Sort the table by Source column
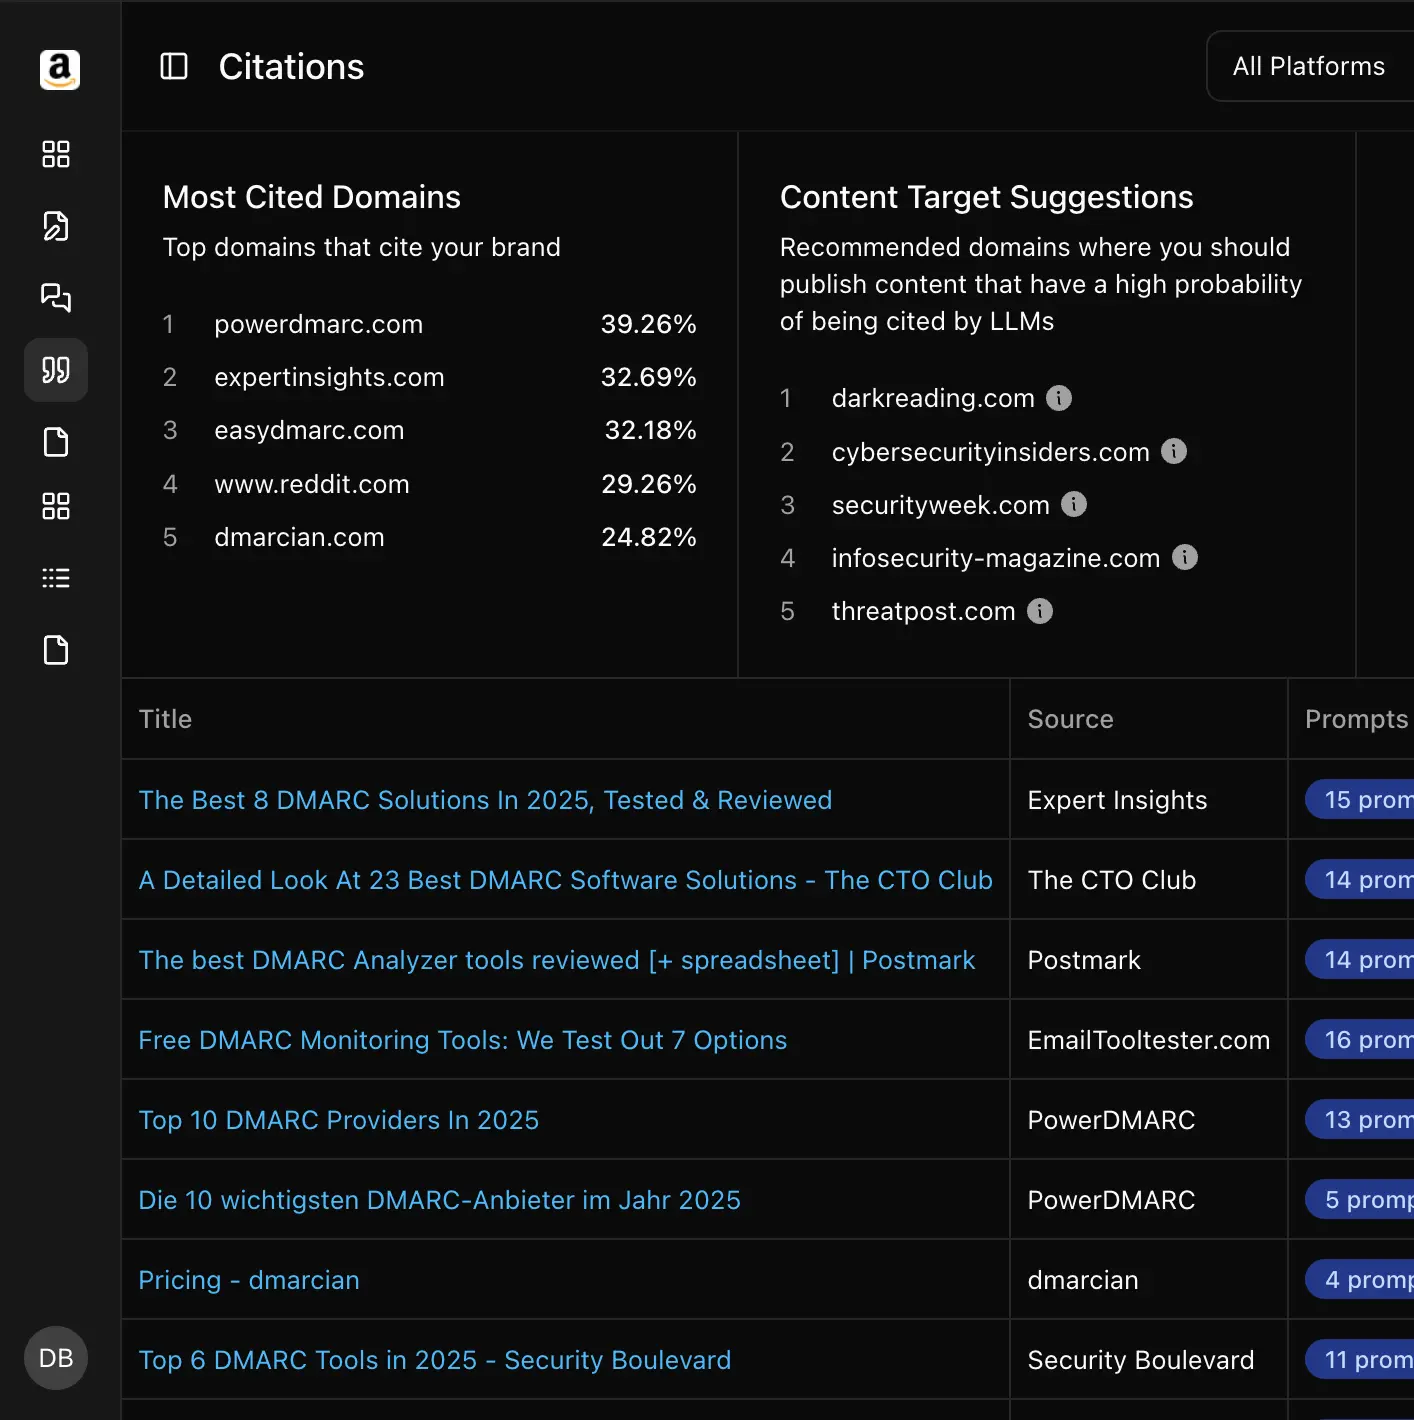 click(1069, 719)
